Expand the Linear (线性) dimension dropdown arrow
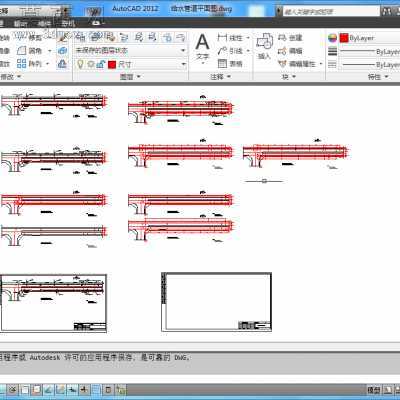400x400 pixels. [x=248, y=38]
